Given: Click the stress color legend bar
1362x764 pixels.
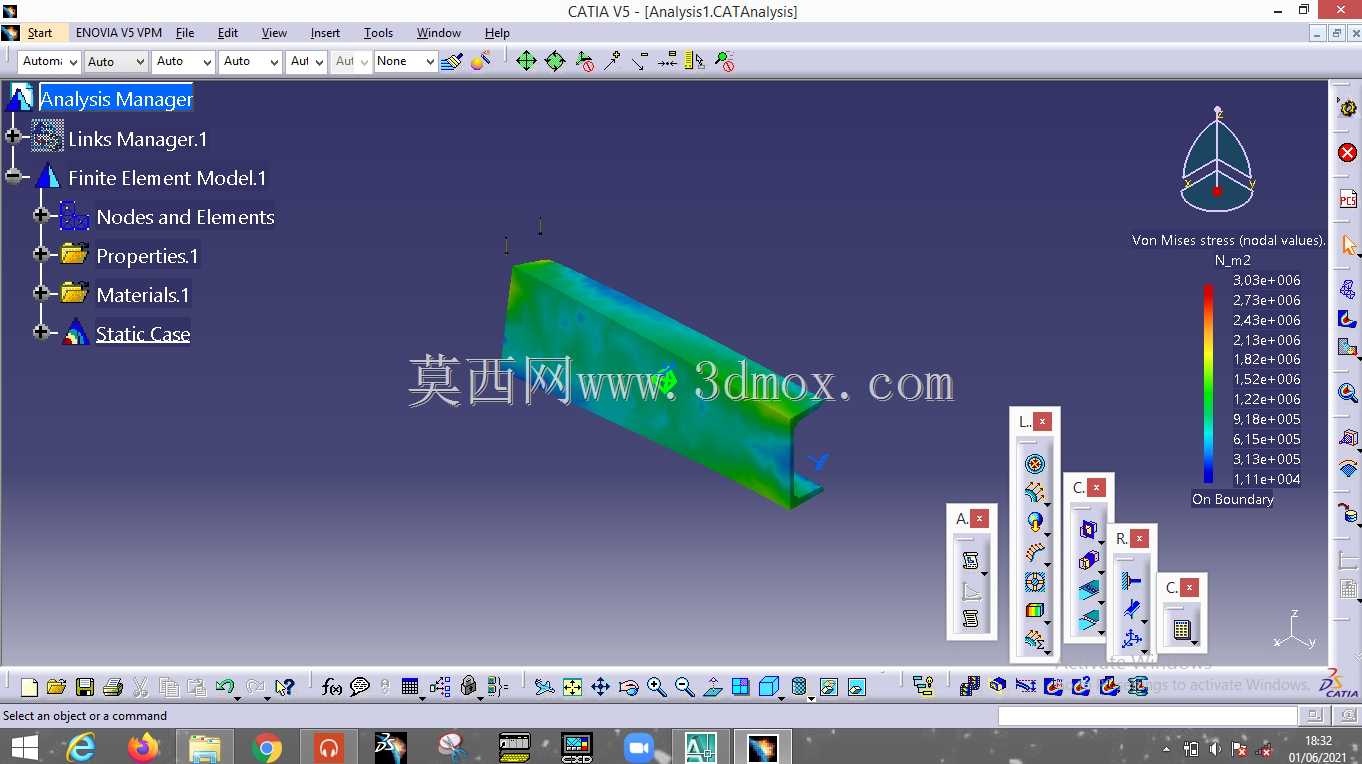Looking at the screenshot, I should (x=1209, y=384).
